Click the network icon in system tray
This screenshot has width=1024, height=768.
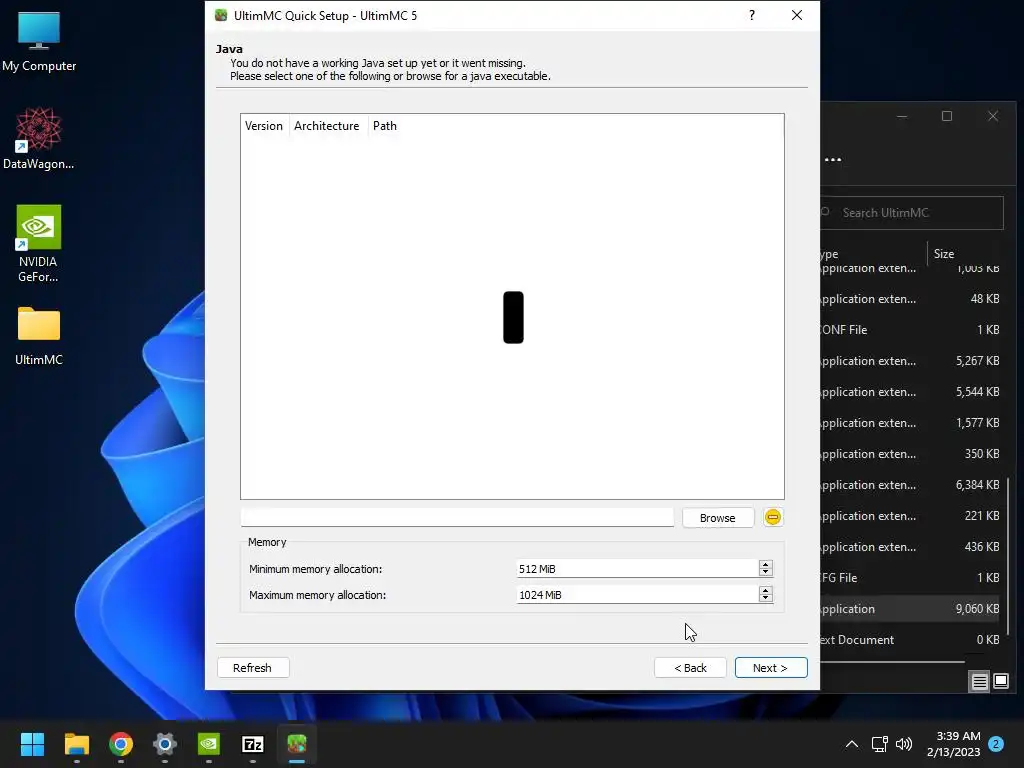pos(879,744)
